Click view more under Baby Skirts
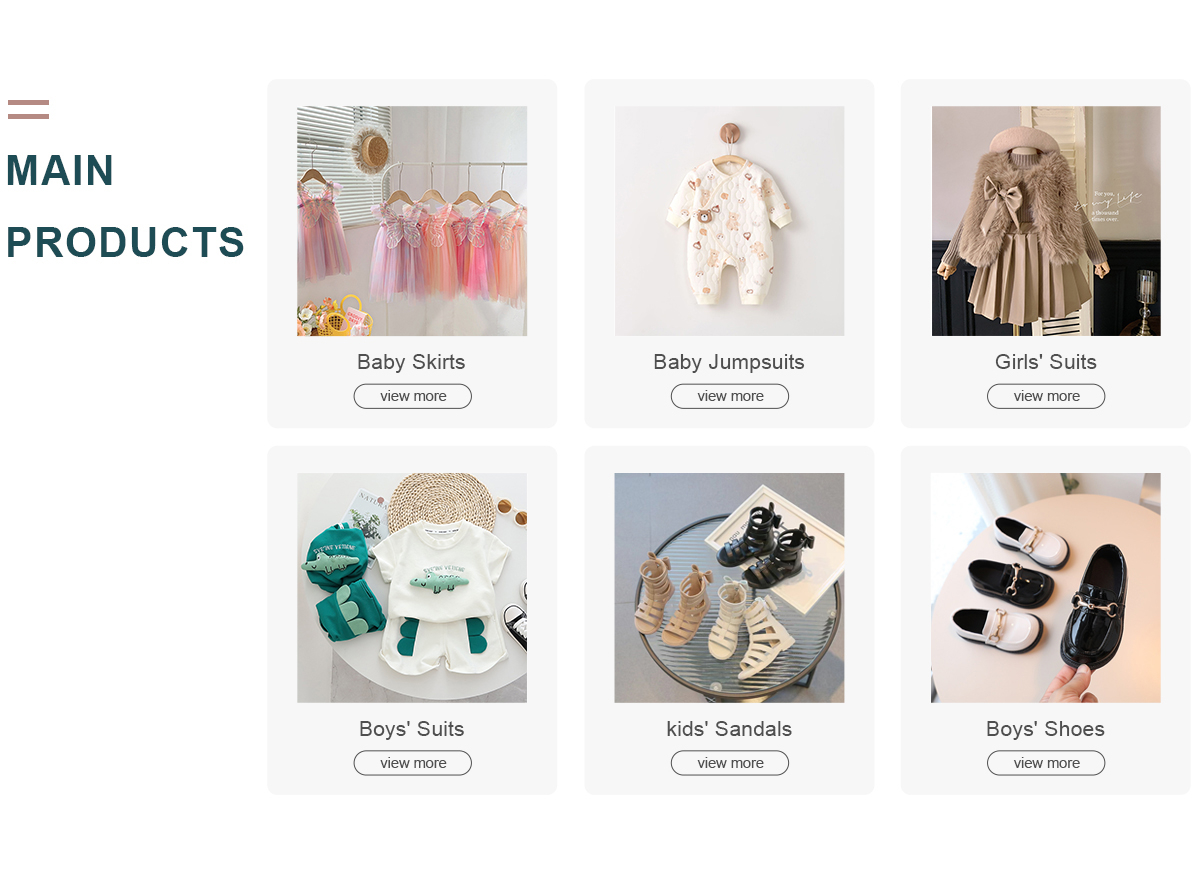The width and height of the screenshot is (1200, 869). 412,396
